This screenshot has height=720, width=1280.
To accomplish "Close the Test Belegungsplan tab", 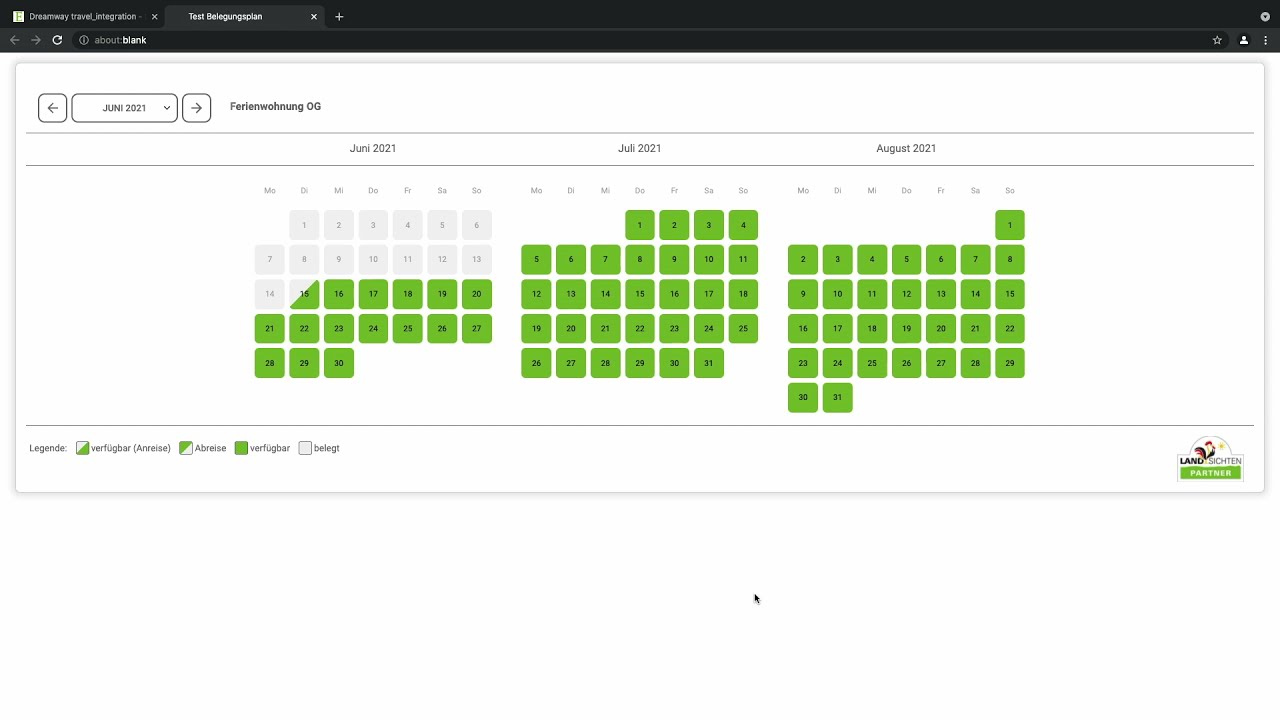I will (x=314, y=16).
